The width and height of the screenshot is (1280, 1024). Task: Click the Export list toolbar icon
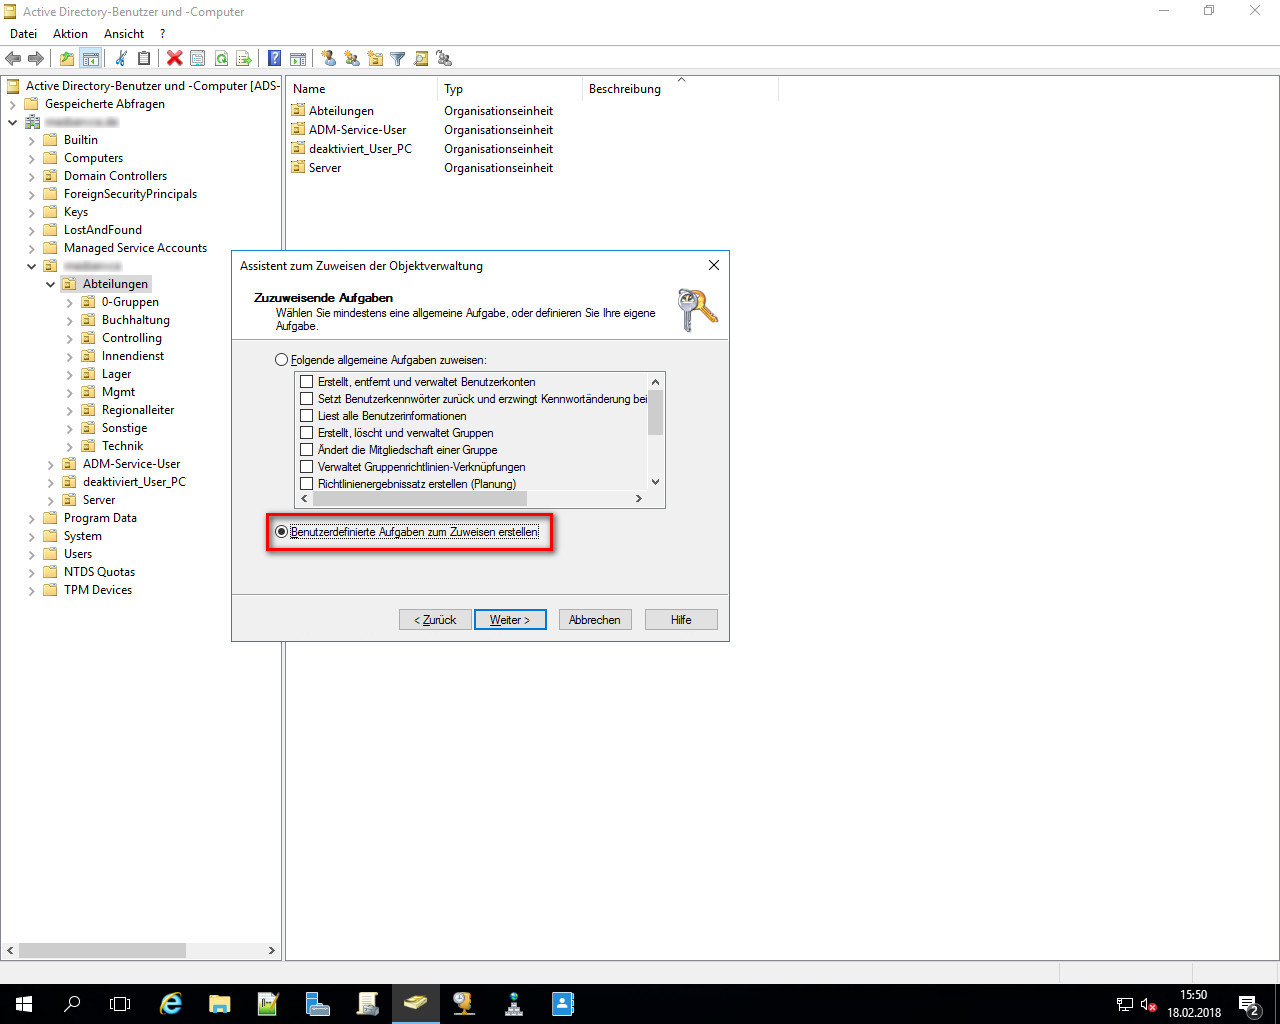pyautogui.click(x=243, y=59)
